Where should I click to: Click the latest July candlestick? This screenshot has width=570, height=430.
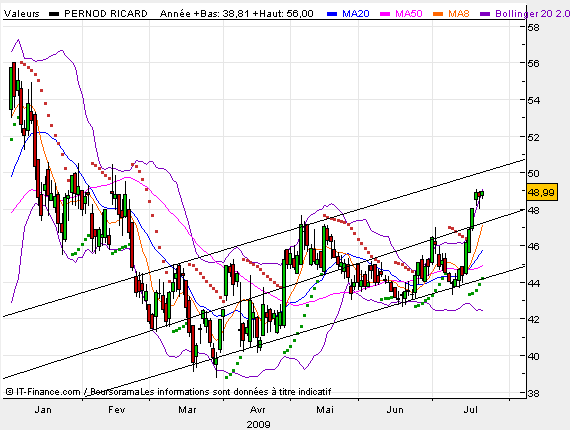pyautogui.click(x=482, y=194)
